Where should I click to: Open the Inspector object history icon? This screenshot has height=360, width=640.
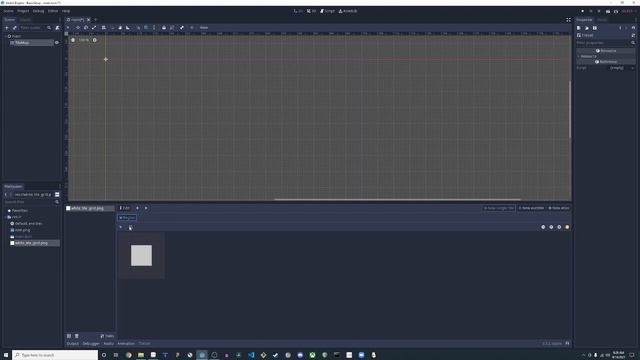(x=633, y=28)
